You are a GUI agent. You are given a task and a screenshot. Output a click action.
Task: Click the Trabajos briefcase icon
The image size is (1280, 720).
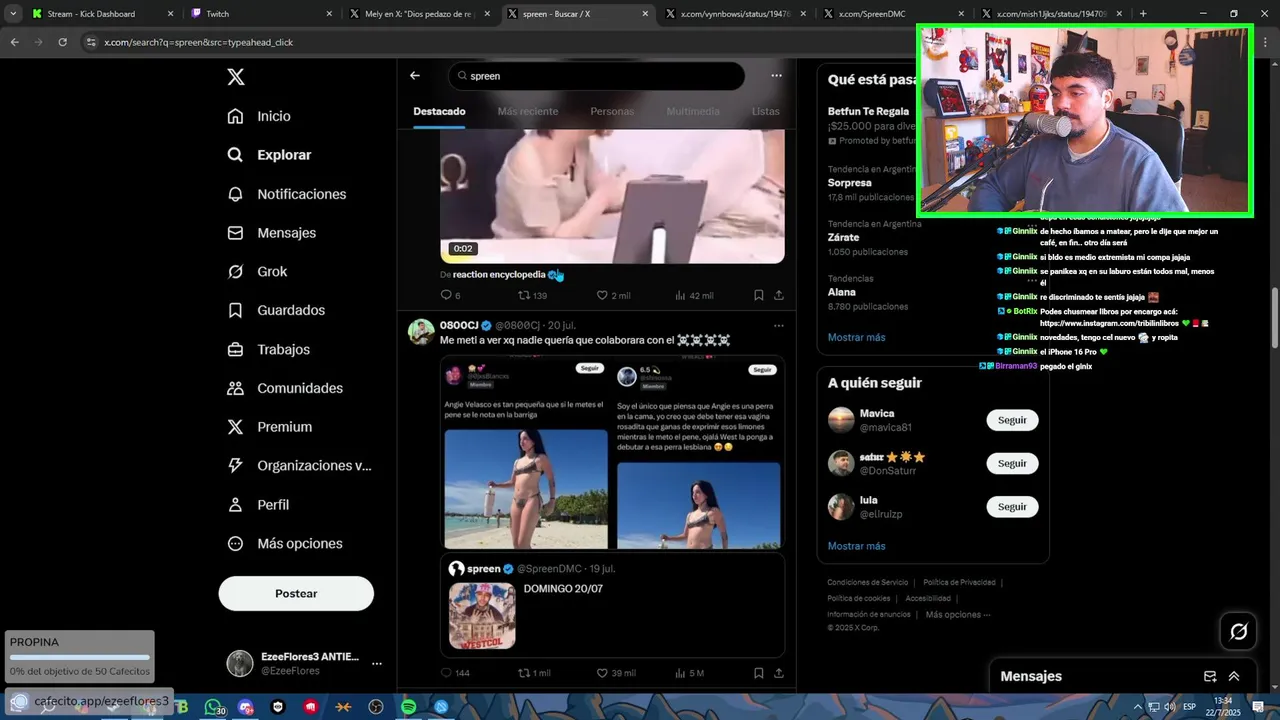coord(235,349)
